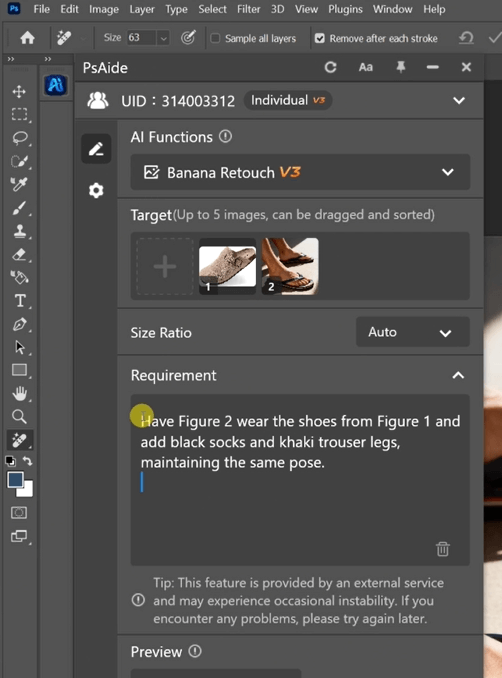Select the Move tool

coord(19,92)
